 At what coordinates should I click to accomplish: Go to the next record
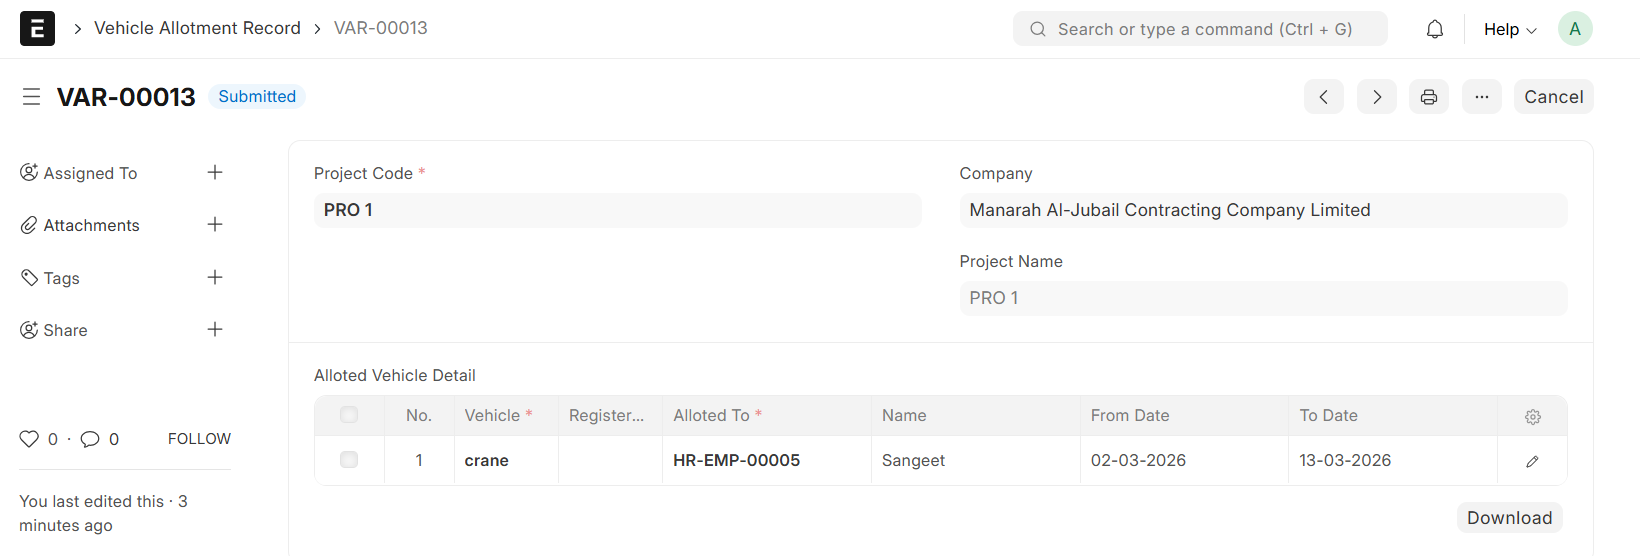(1376, 97)
